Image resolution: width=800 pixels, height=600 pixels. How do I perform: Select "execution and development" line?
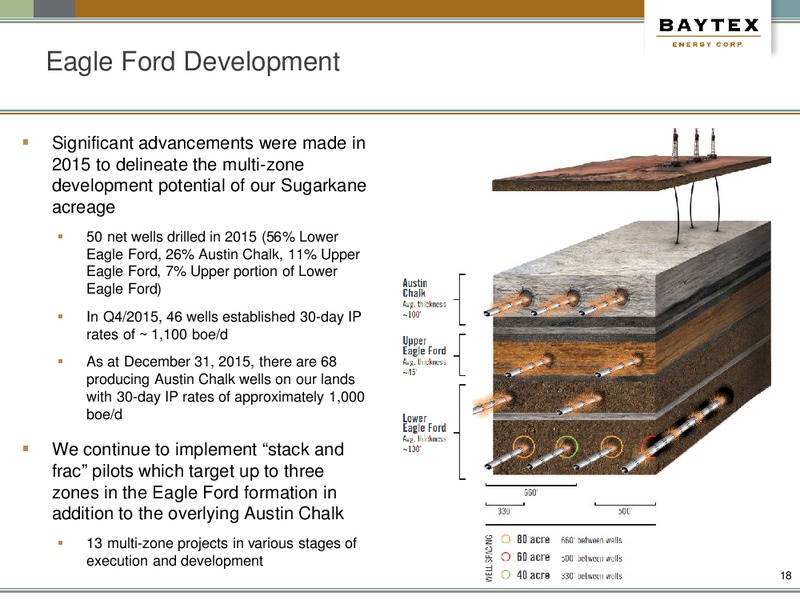(x=174, y=561)
